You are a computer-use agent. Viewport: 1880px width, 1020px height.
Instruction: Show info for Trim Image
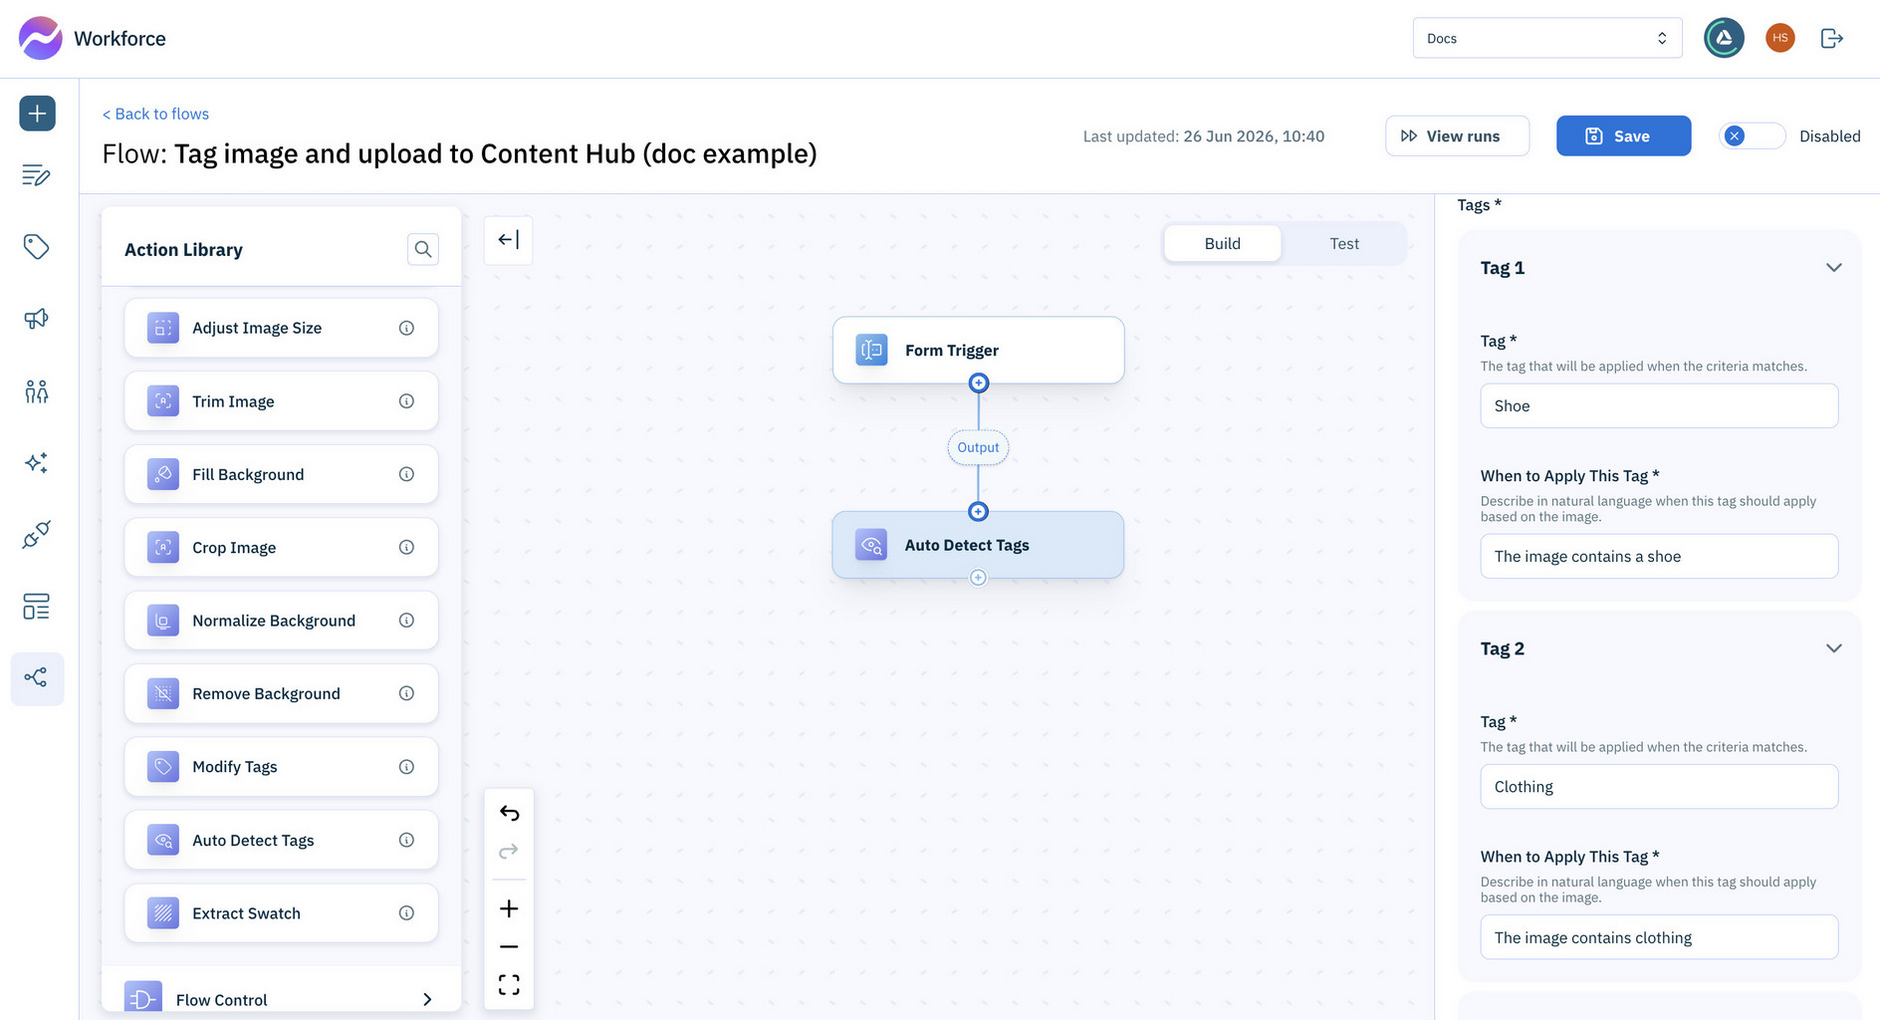[407, 401]
